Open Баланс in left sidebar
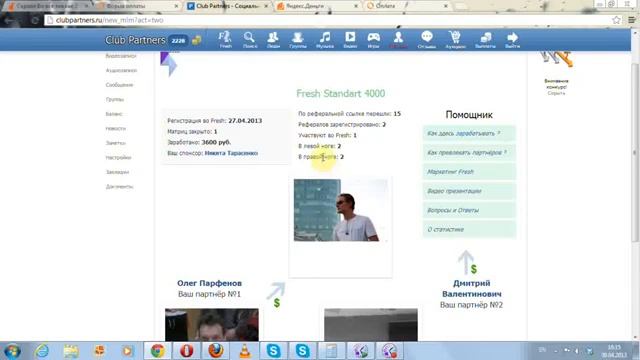640x360 pixels. [114, 114]
